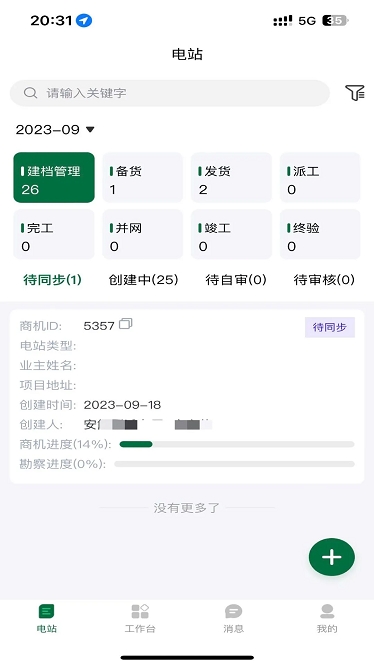
Task: Go to 我的 profile icon
Action: point(327,612)
